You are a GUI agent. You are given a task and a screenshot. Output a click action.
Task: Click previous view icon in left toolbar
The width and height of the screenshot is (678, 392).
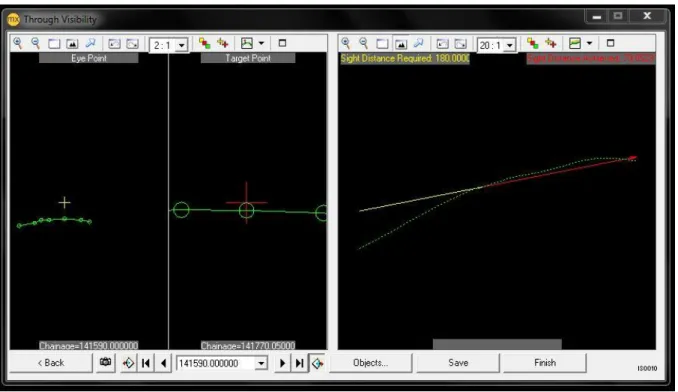(114, 44)
